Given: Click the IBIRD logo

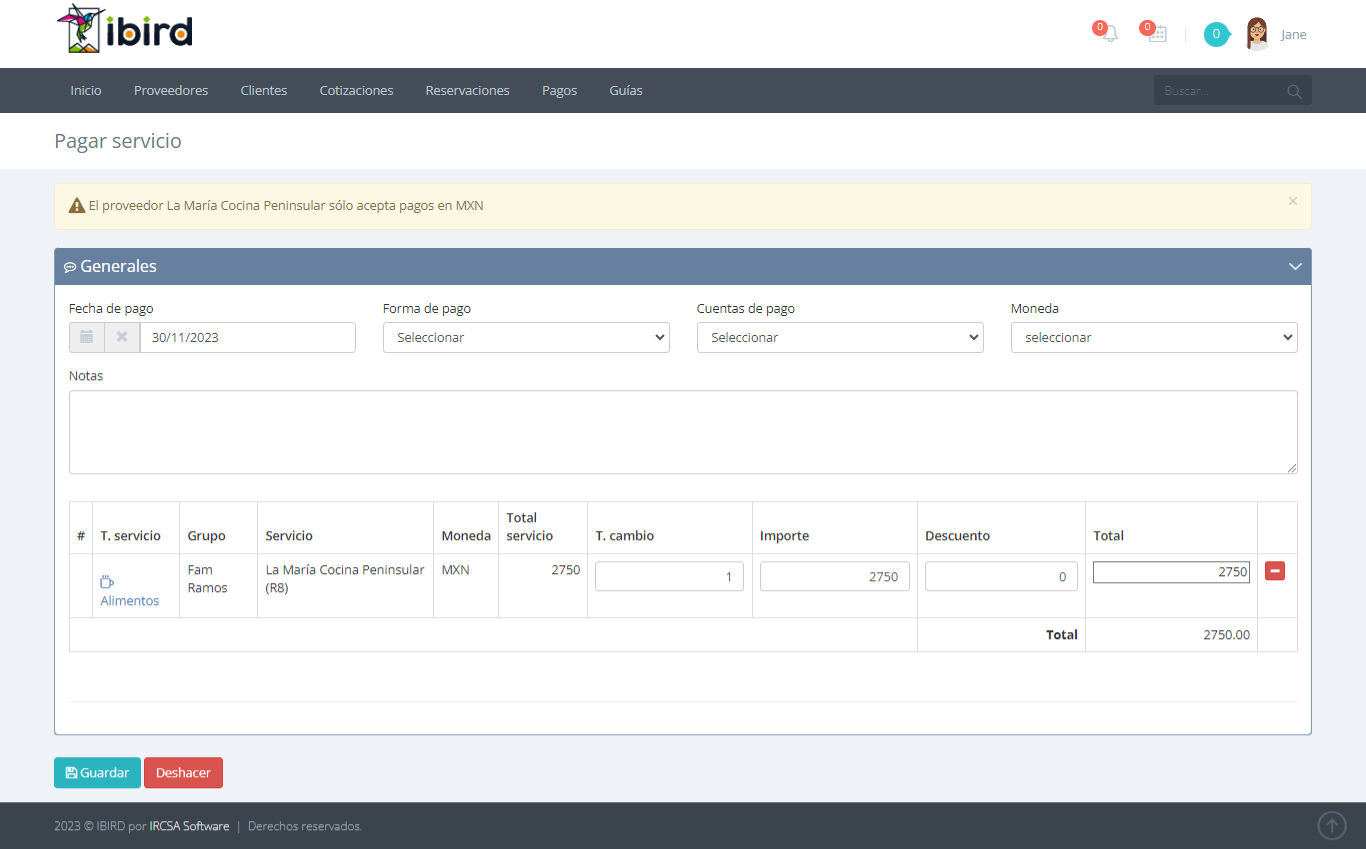Looking at the screenshot, I should pyautogui.click(x=124, y=30).
